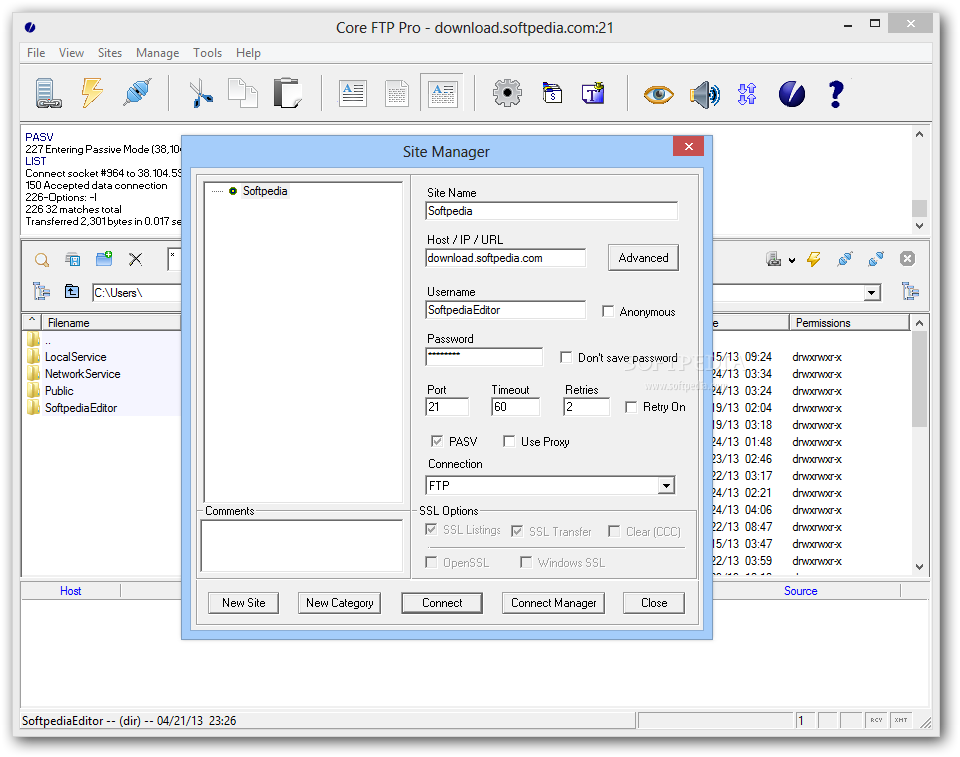The height and width of the screenshot is (757, 960).
Task: Click the Advanced button
Action: [x=643, y=258]
